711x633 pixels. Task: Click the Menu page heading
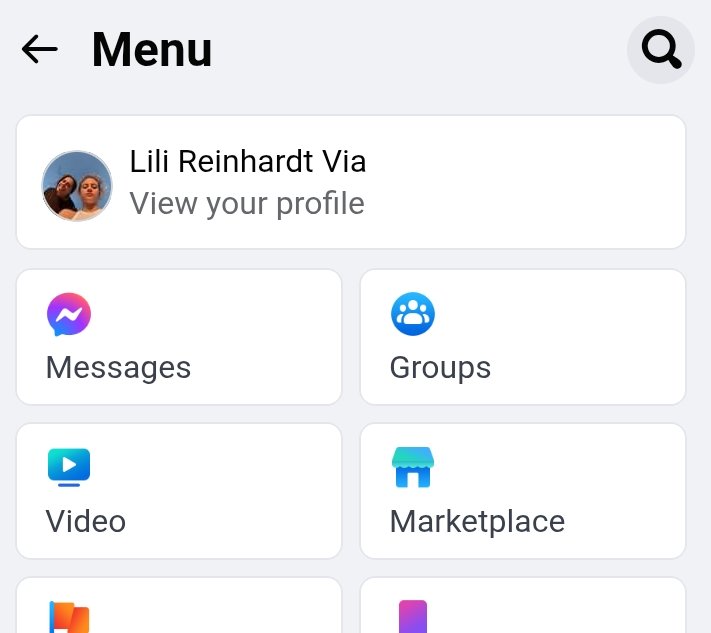pyautogui.click(x=152, y=49)
